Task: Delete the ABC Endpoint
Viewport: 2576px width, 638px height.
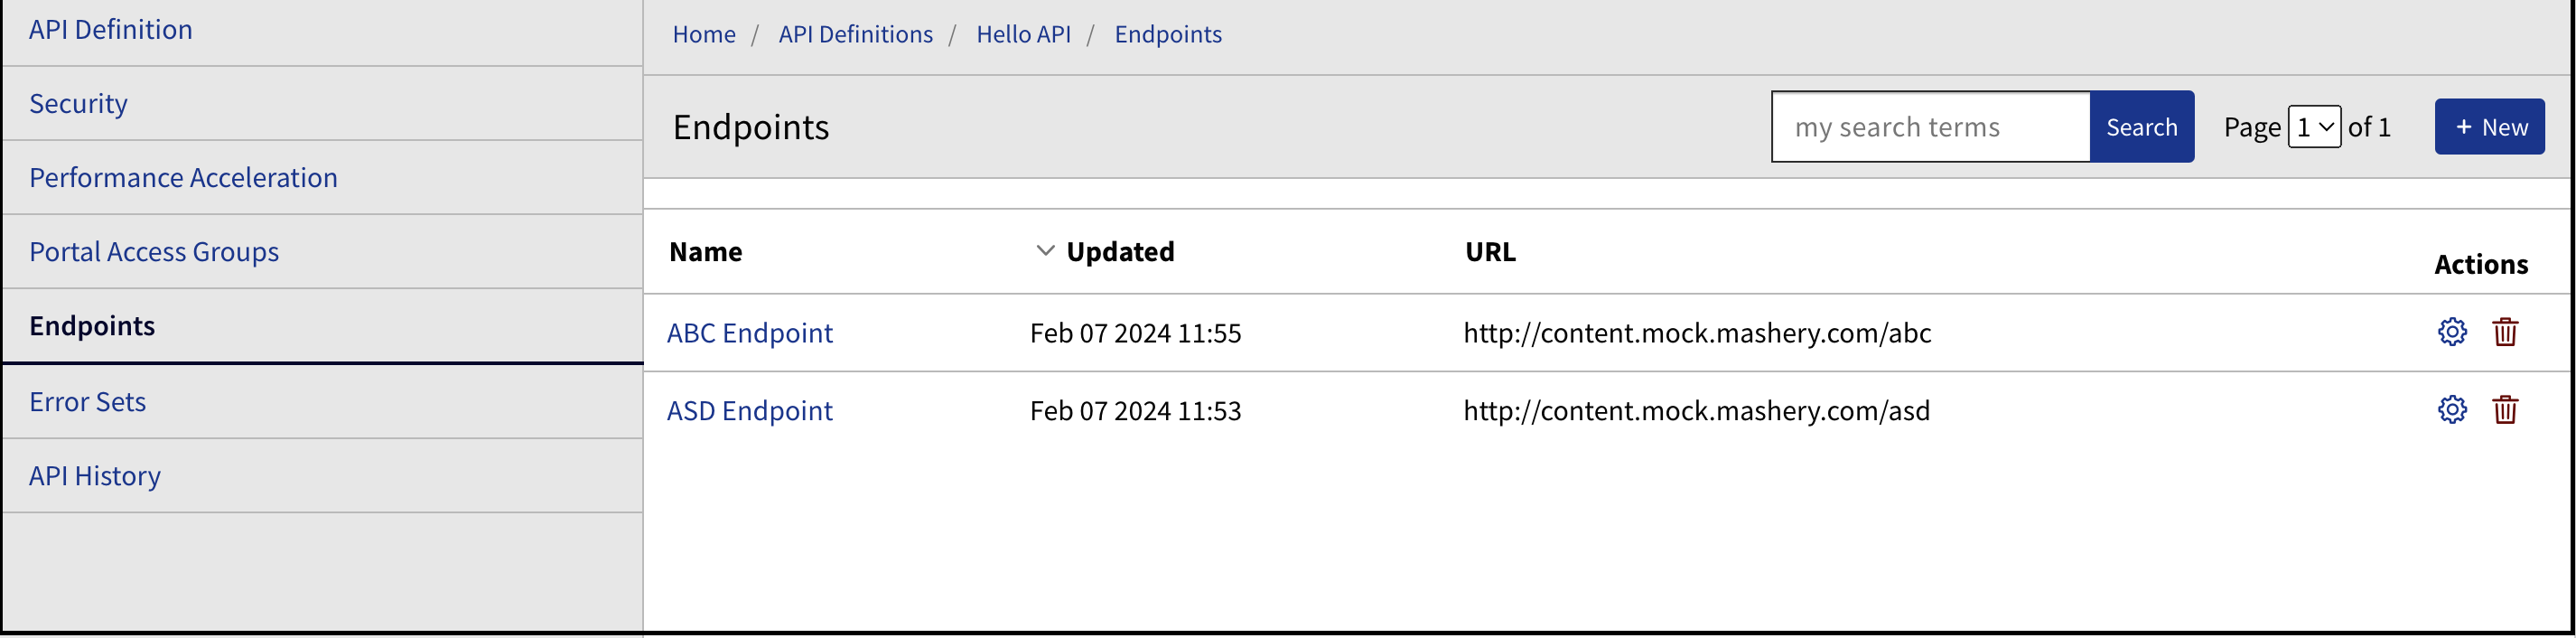Action: tap(2507, 332)
